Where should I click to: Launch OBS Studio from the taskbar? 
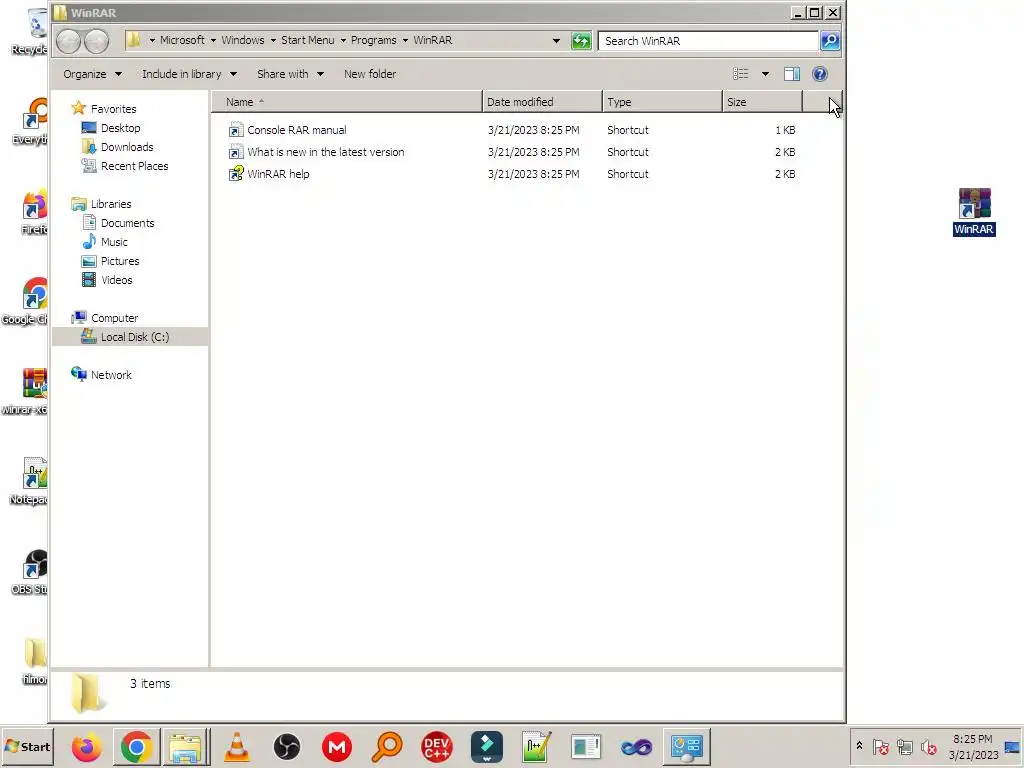[286, 747]
